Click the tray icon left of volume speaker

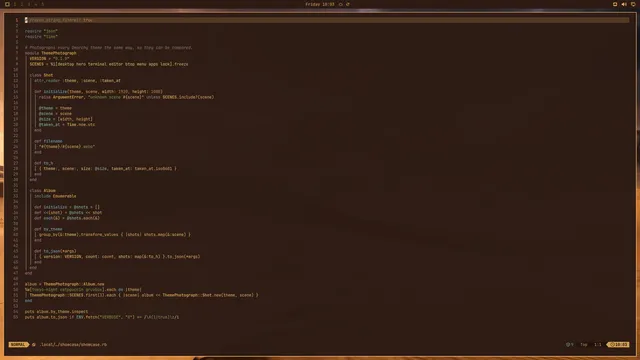[615, 4]
